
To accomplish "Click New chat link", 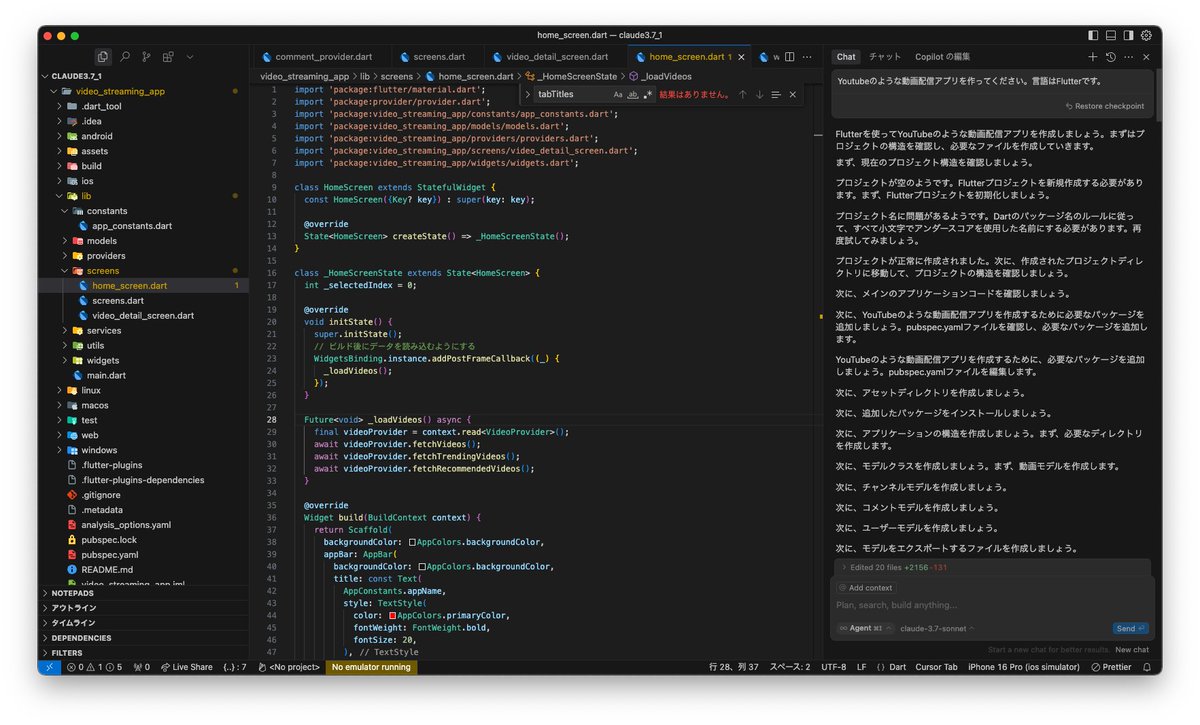I will click(x=1132, y=650).
